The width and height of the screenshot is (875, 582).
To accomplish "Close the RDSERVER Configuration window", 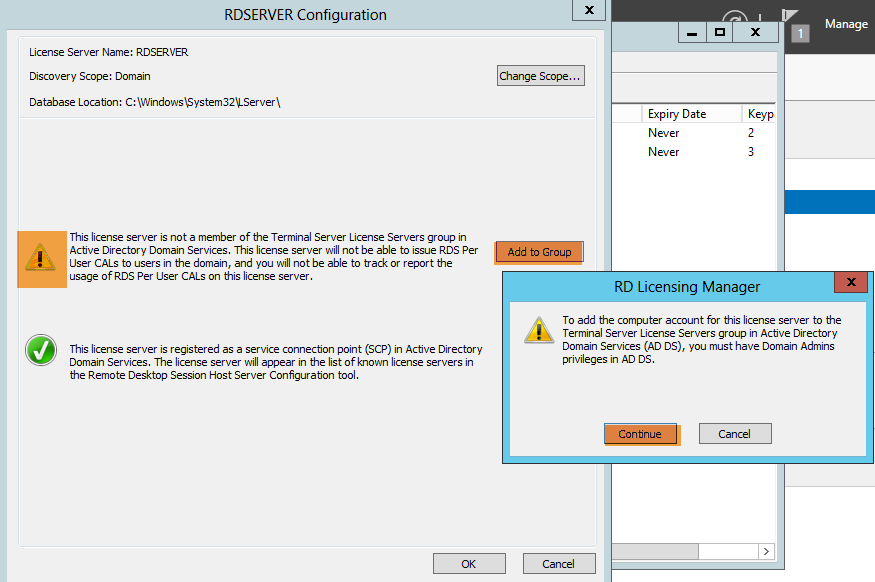I will point(589,10).
